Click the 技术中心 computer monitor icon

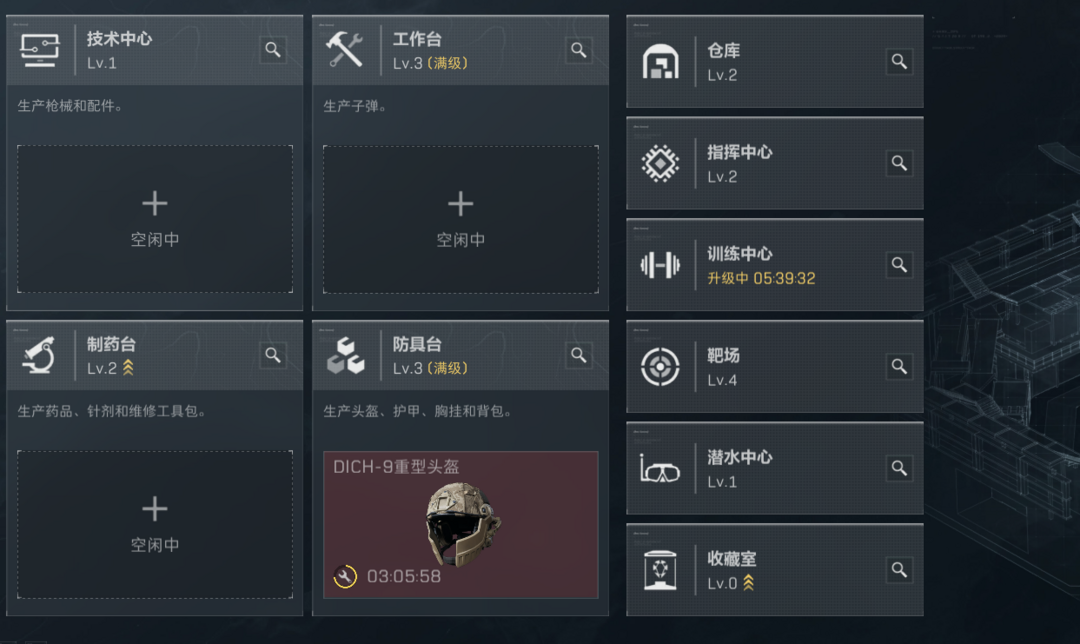click(x=39, y=50)
